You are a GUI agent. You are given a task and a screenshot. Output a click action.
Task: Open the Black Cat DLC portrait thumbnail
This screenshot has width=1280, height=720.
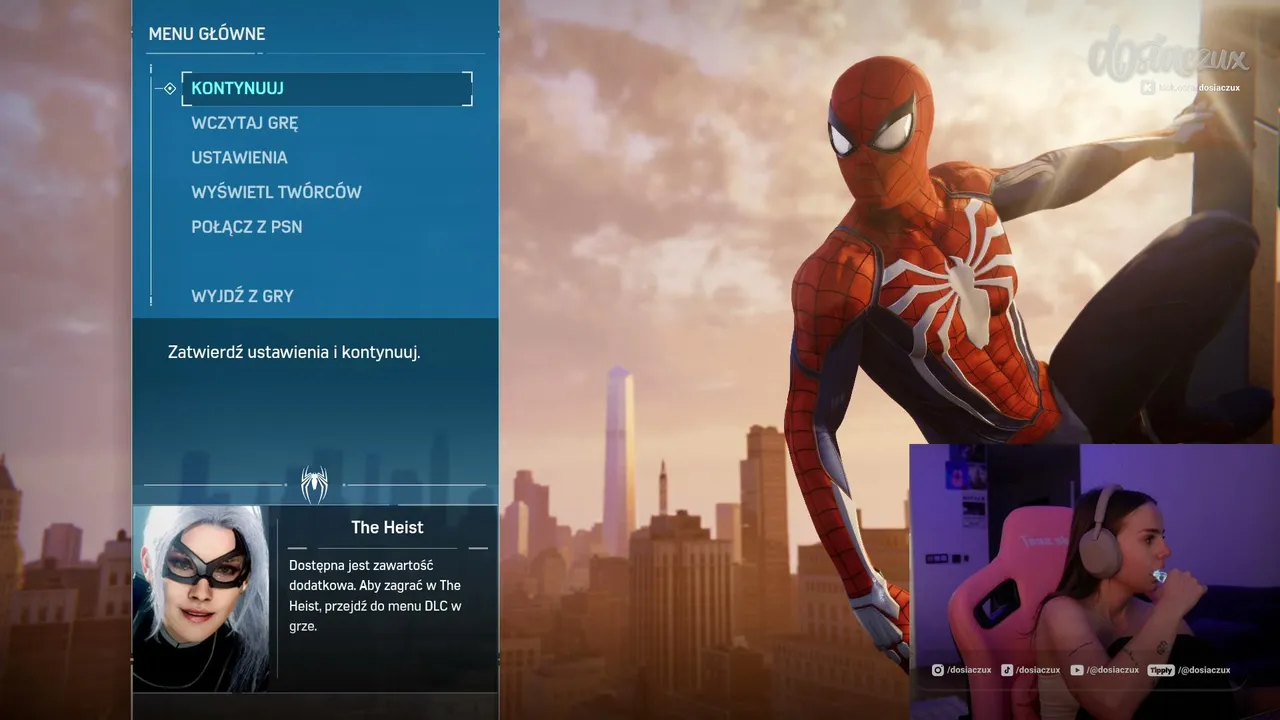click(x=202, y=597)
